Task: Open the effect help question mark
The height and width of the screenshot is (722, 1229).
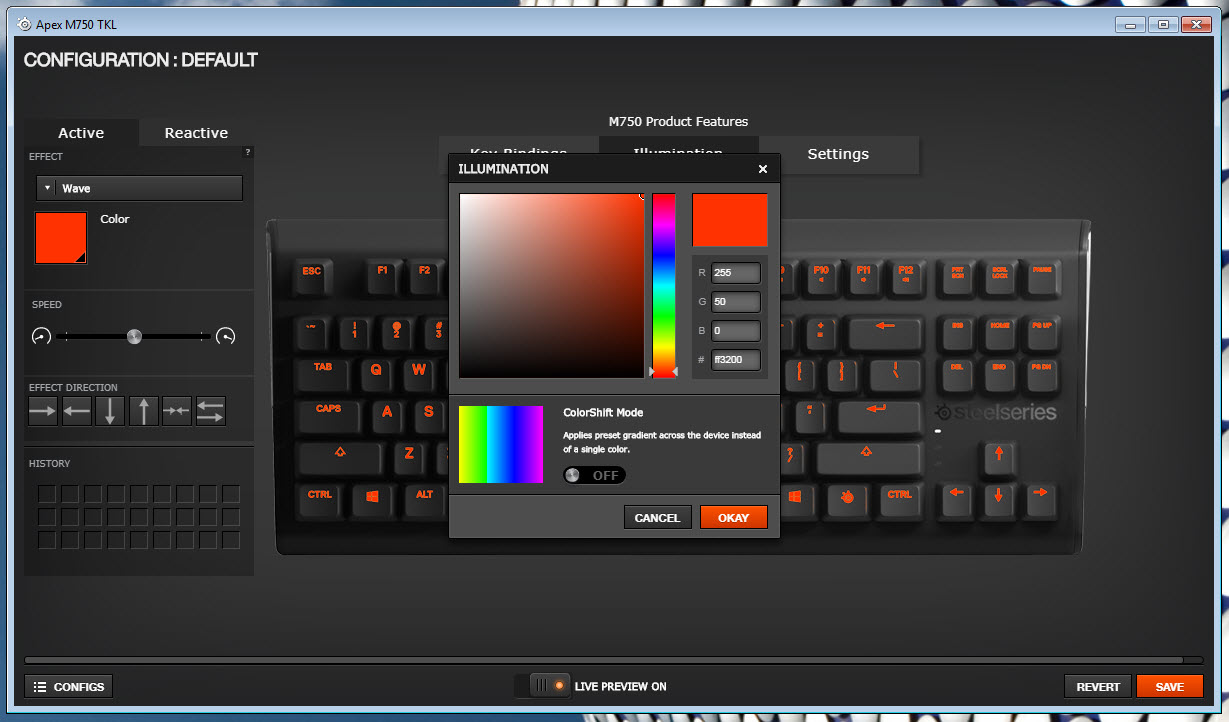Action: pos(248,152)
